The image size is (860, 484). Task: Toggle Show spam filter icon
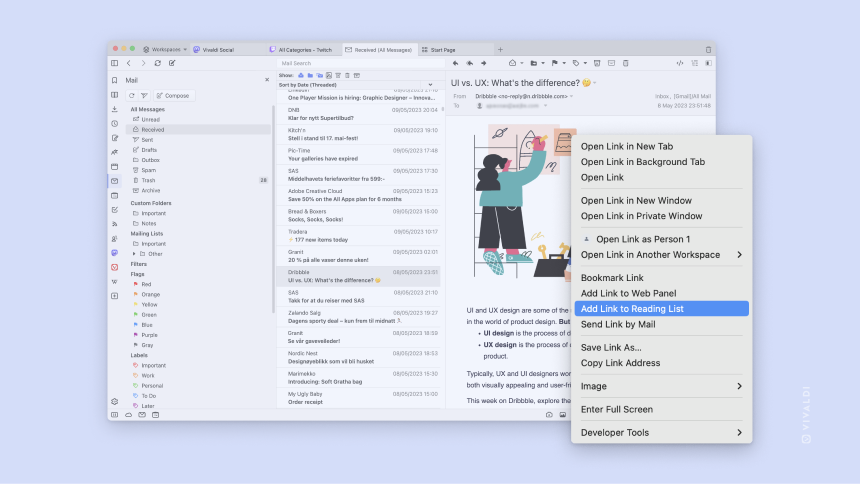click(x=338, y=75)
